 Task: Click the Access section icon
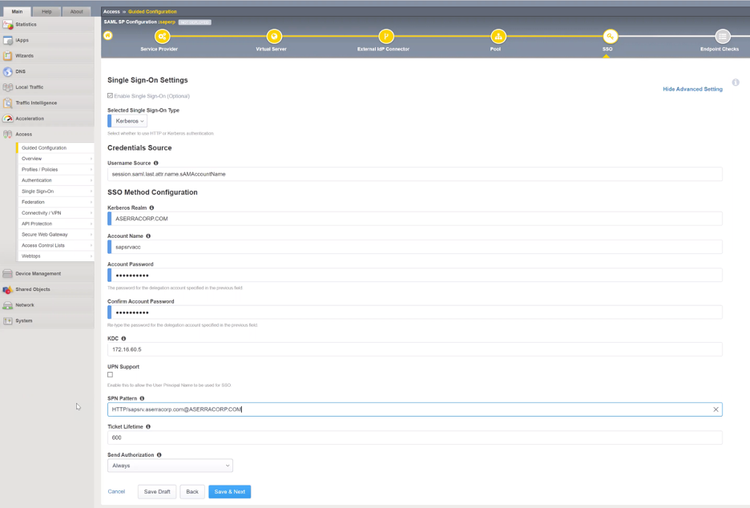(x=8, y=134)
